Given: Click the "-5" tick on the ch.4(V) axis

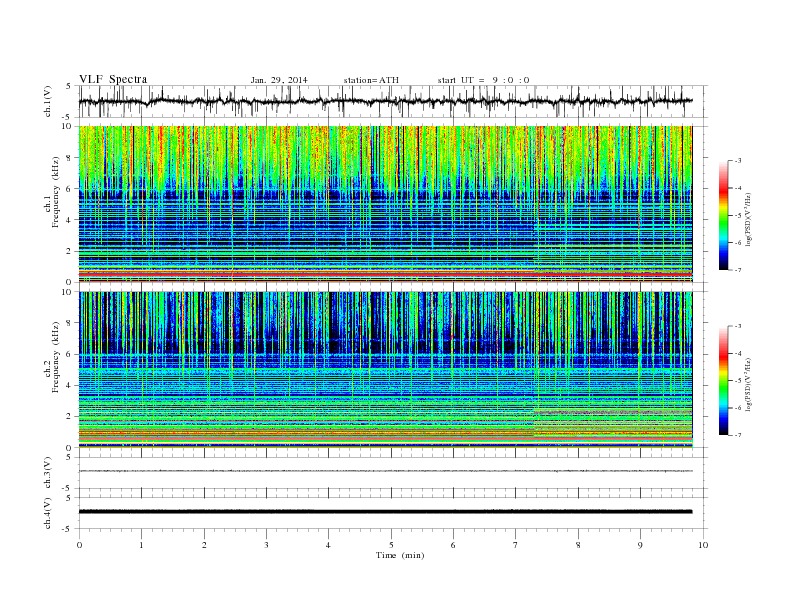Looking at the screenshot, I should (x=68, y=529).
